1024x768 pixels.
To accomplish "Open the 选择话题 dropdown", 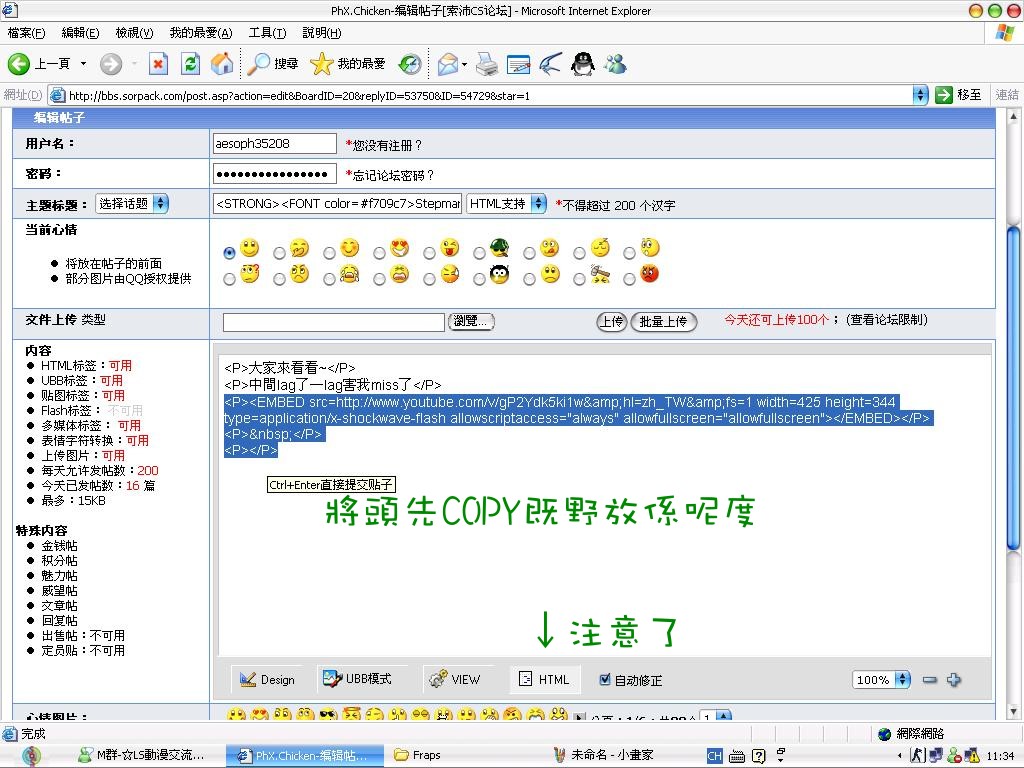I will point(132,203).
